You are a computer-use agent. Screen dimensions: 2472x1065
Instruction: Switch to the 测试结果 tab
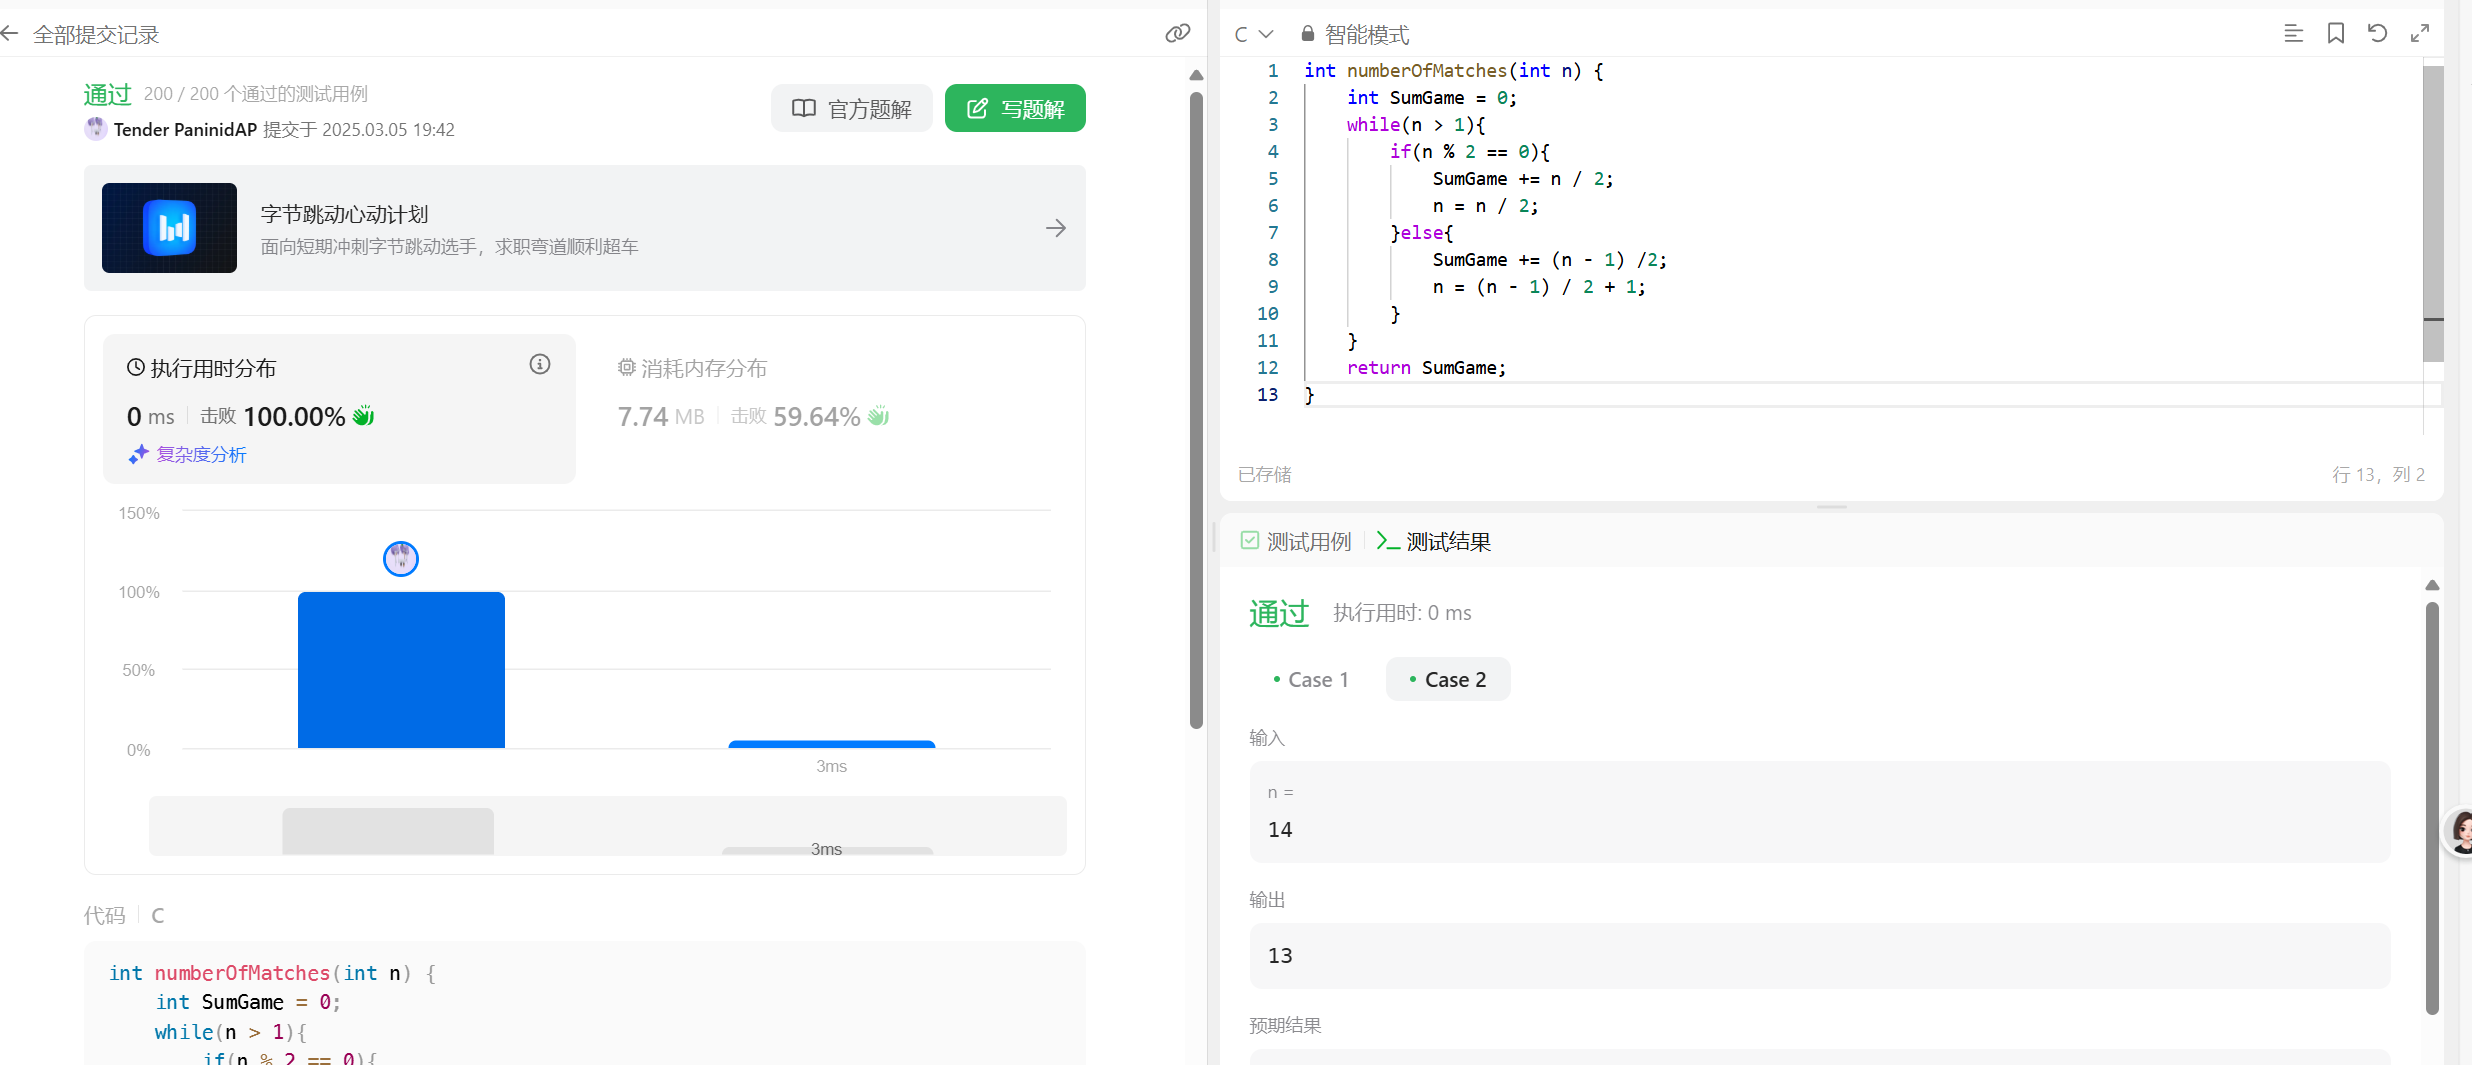(x=1434, y=542)
